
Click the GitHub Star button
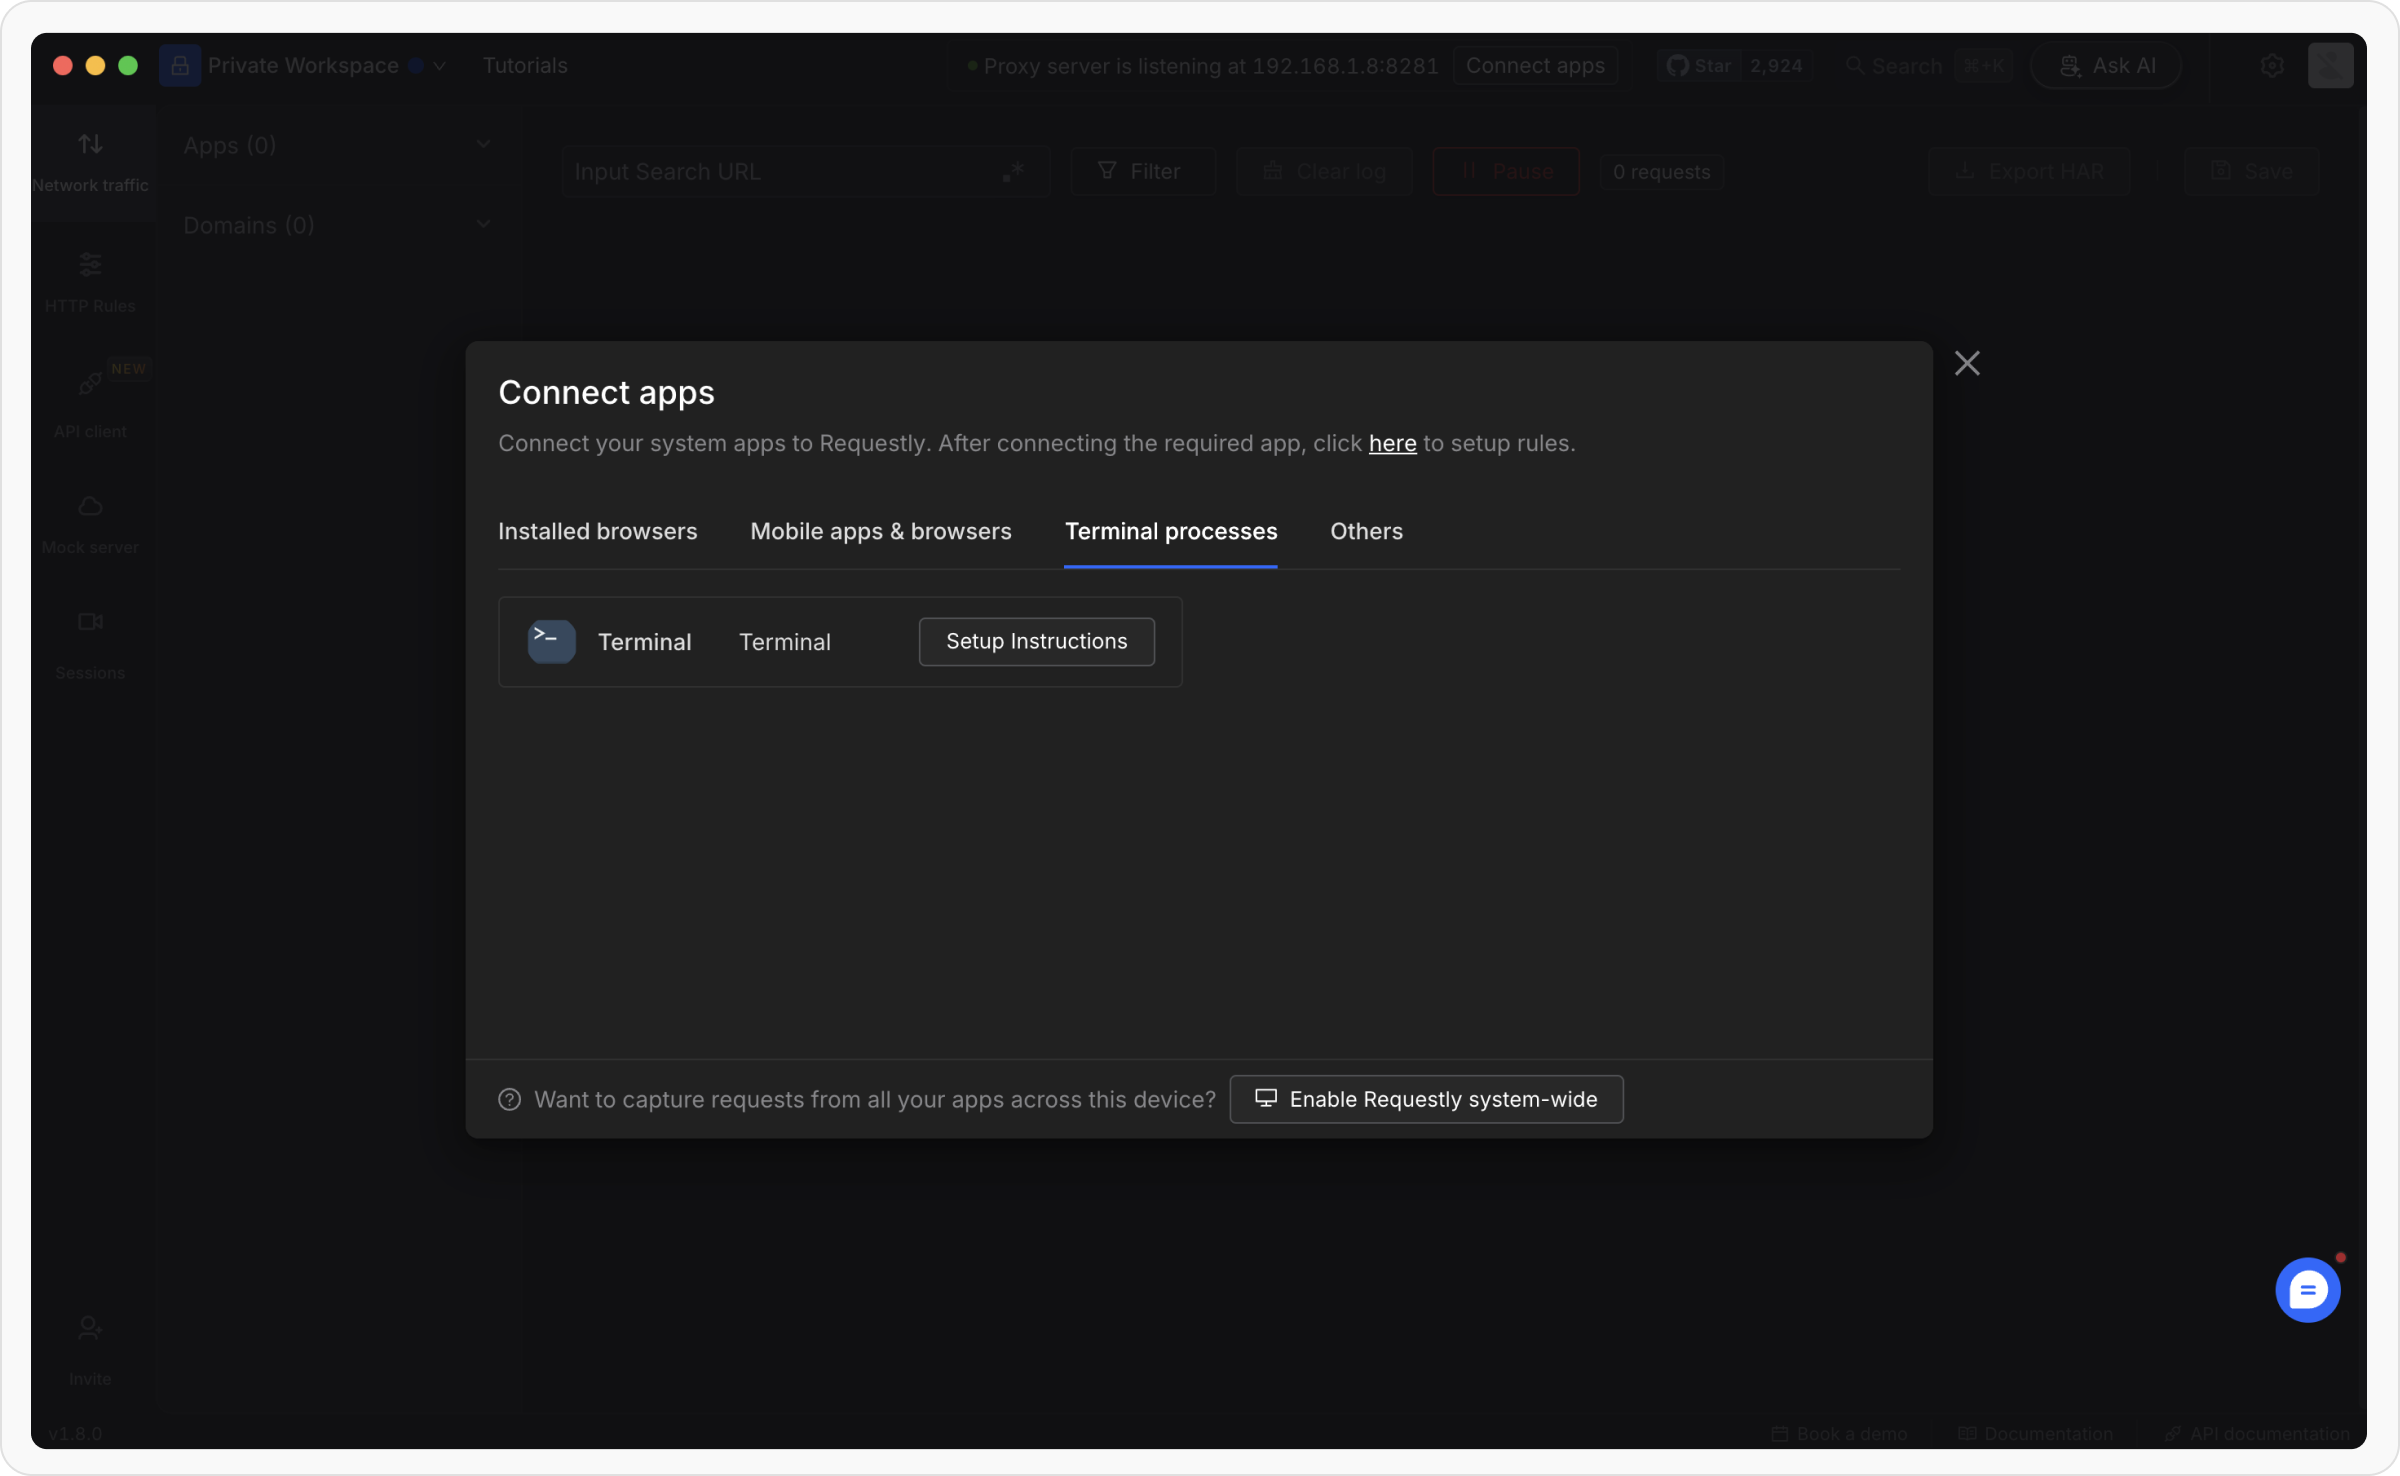pyautogui.click(x=1700, y=66)
